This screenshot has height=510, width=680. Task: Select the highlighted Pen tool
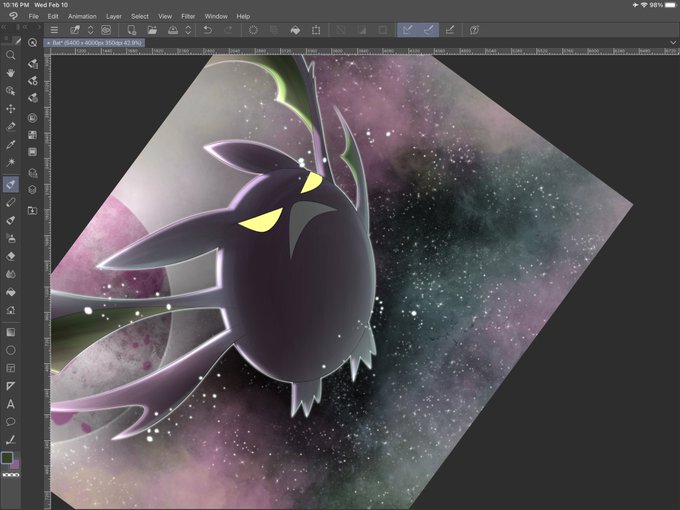(x=10, y=184)
